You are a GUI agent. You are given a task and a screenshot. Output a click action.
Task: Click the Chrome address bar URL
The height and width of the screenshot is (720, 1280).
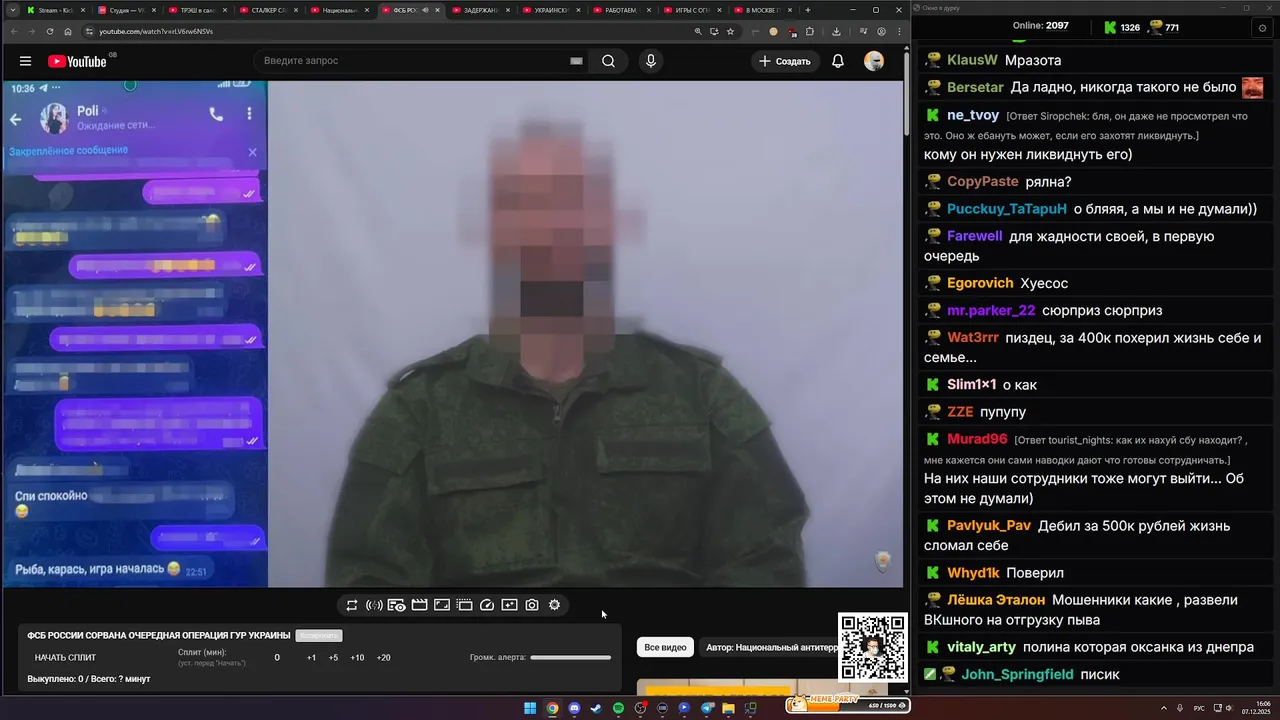155,31
